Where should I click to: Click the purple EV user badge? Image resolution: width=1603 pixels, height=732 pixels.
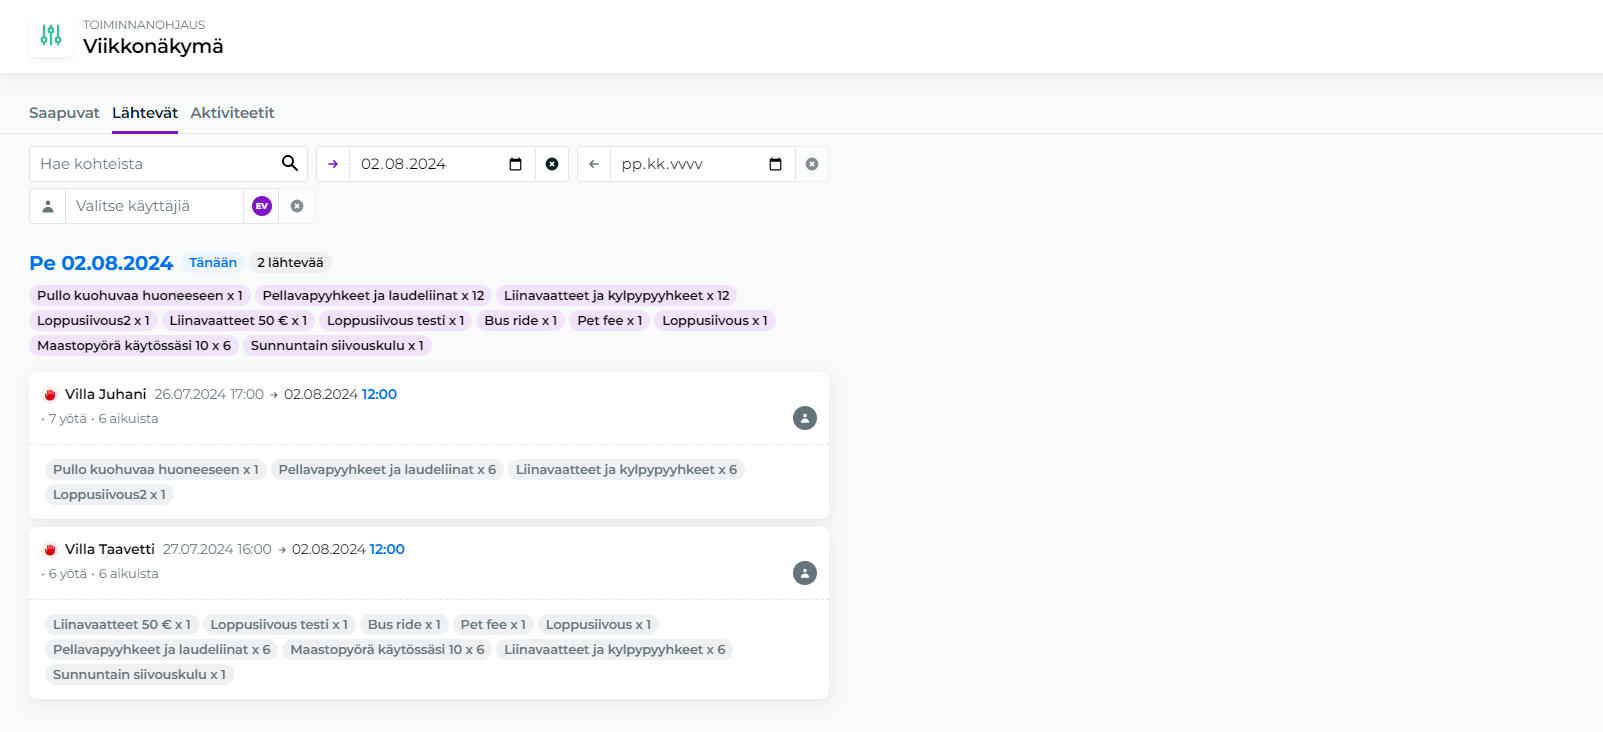[x=262, y=206]
